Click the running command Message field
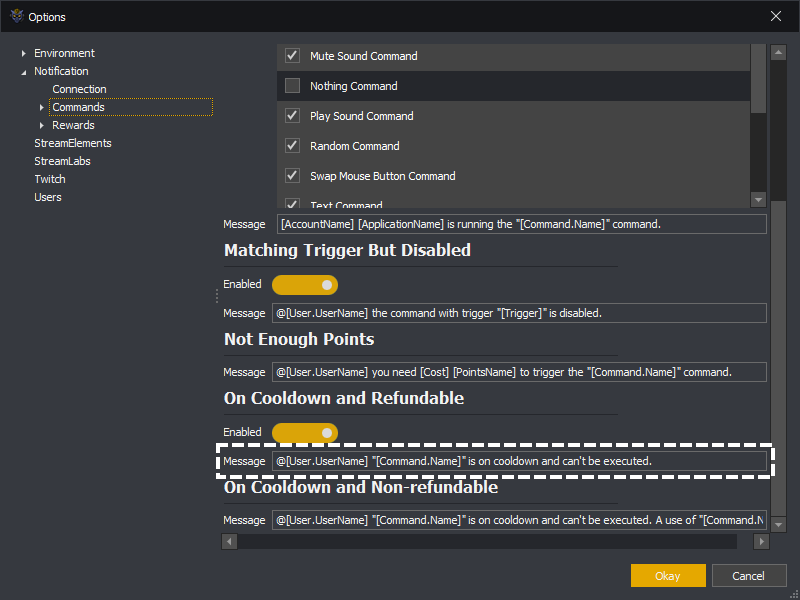The height and width of the screenshot is (600, 800). (x=521, y=224)
